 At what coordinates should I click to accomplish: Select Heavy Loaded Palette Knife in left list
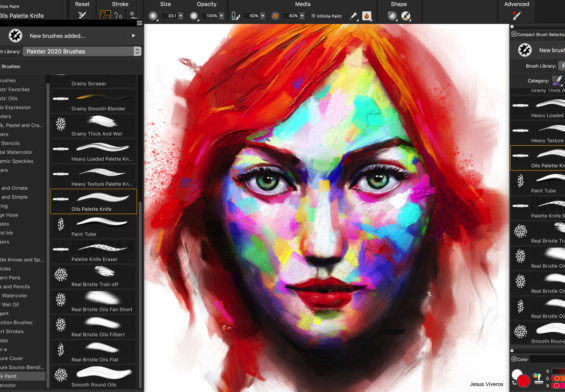(93, 151)
